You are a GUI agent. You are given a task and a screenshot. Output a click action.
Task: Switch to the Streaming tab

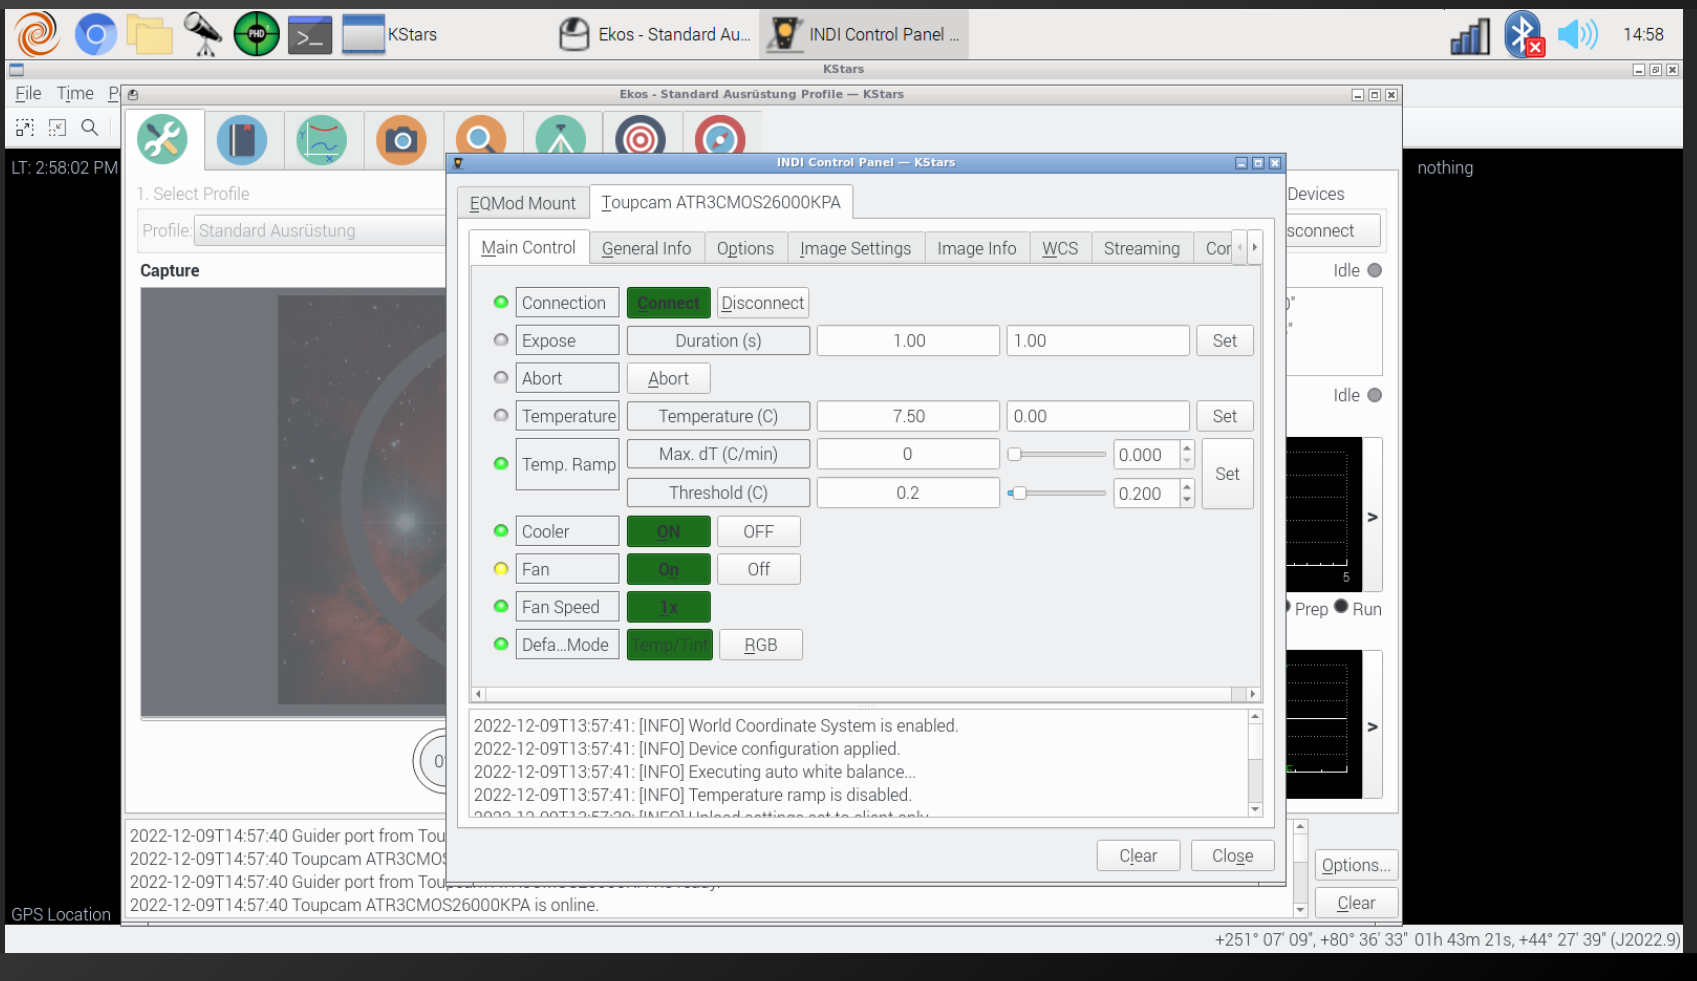tap(1141, 248)
